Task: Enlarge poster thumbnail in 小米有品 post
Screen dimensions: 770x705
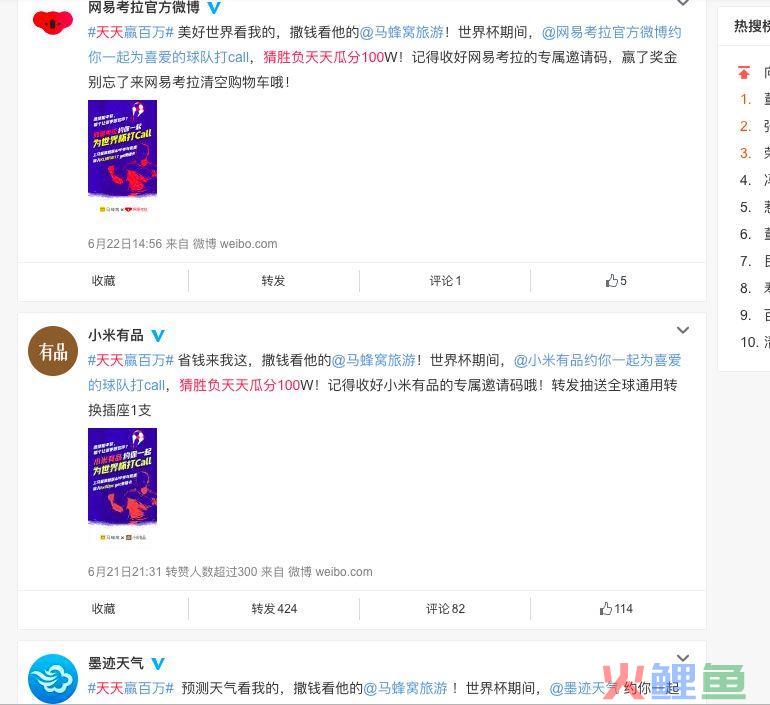Action: [x=122, y=485]
